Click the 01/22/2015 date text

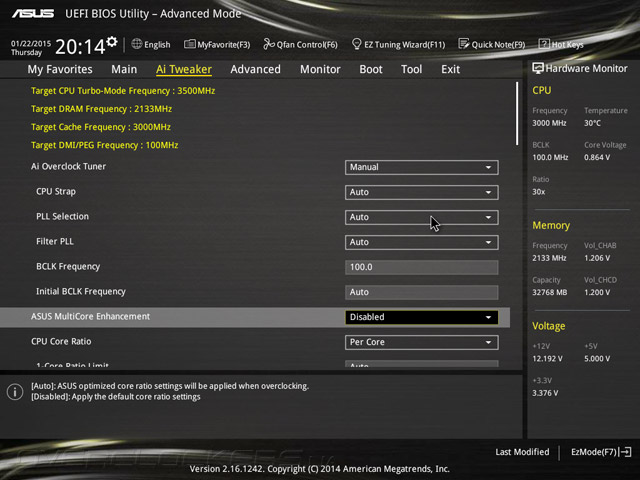(x=31, y=43)
